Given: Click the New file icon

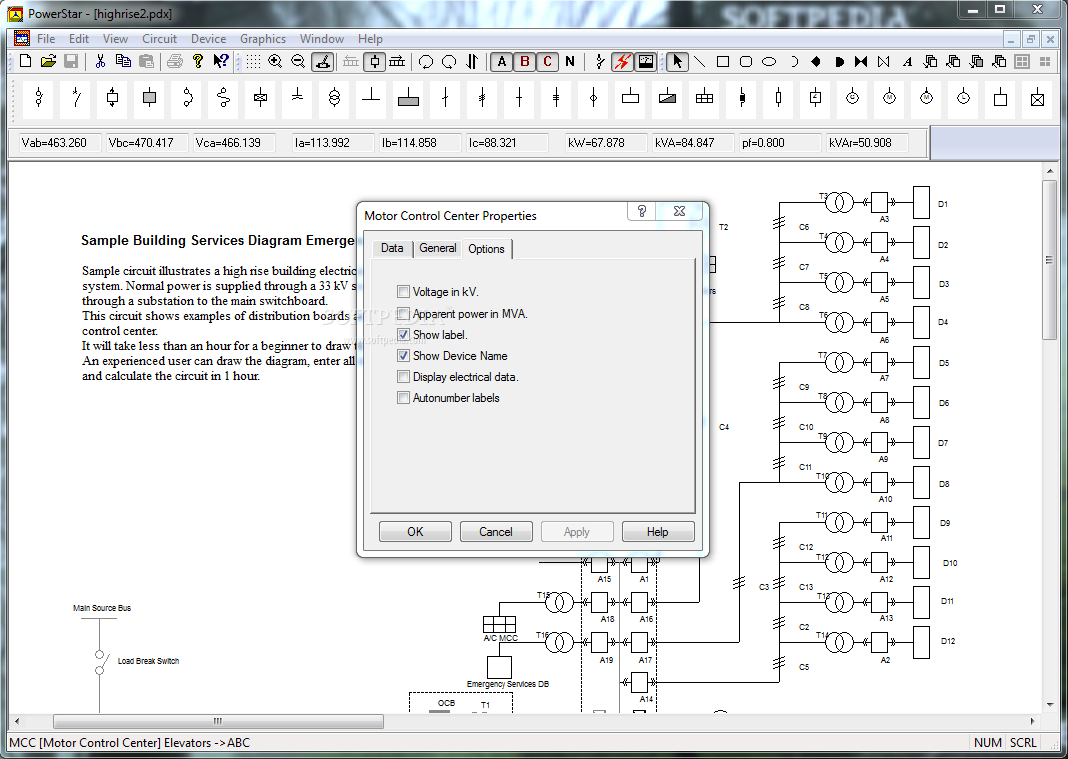Looking at the screenshot, I should [x=25, y=61].
